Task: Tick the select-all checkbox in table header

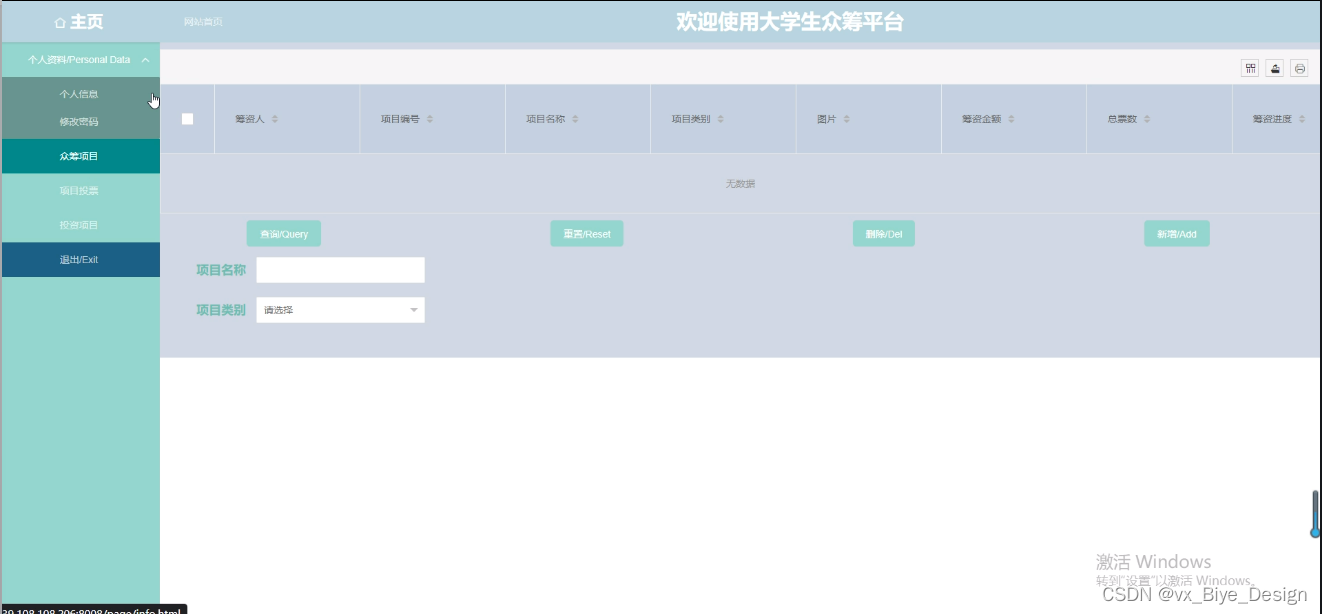Action: (x=187, y=119)
